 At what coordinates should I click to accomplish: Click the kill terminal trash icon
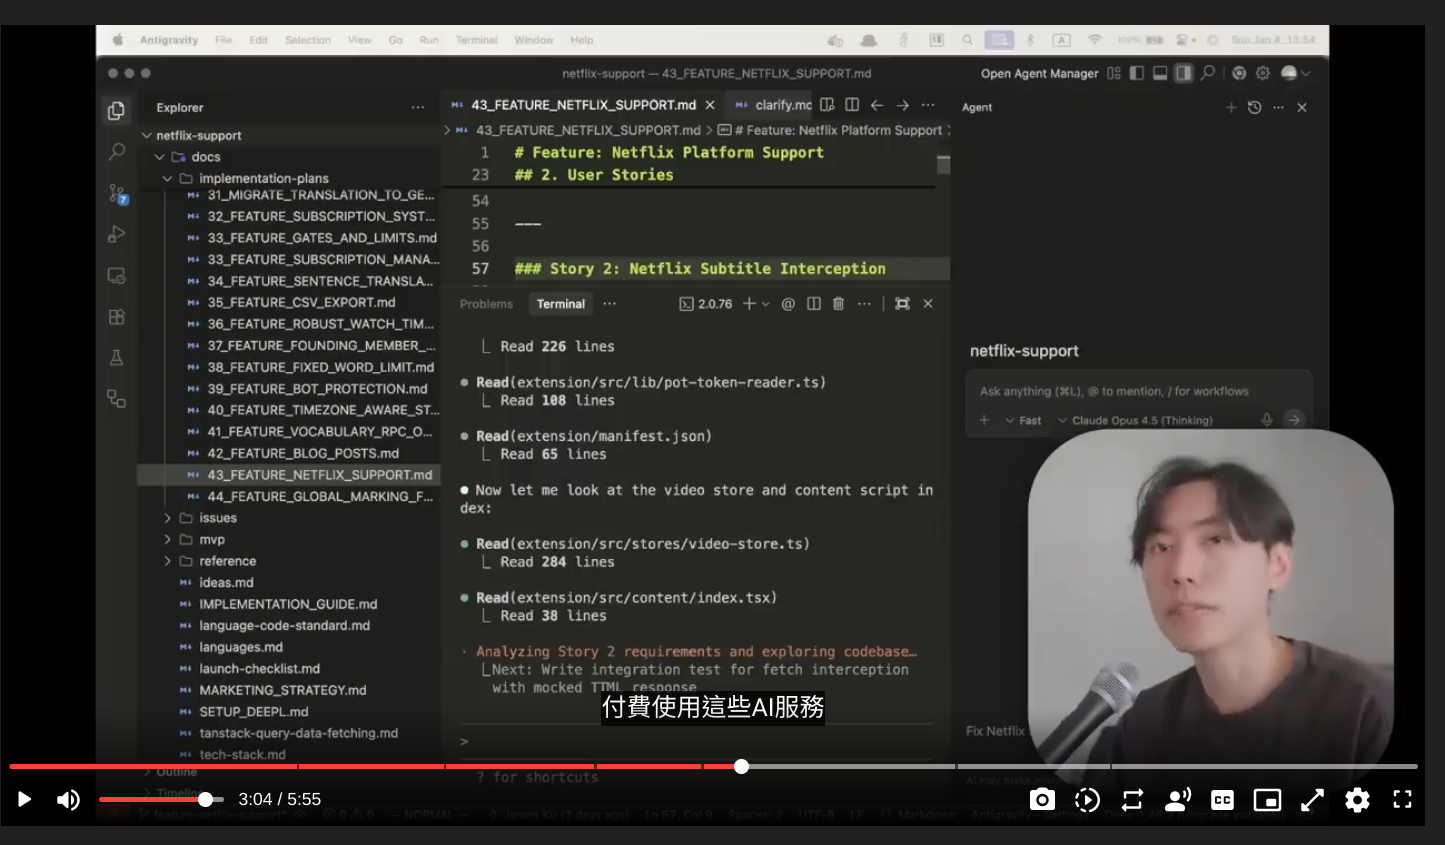[x=838, y=303]
